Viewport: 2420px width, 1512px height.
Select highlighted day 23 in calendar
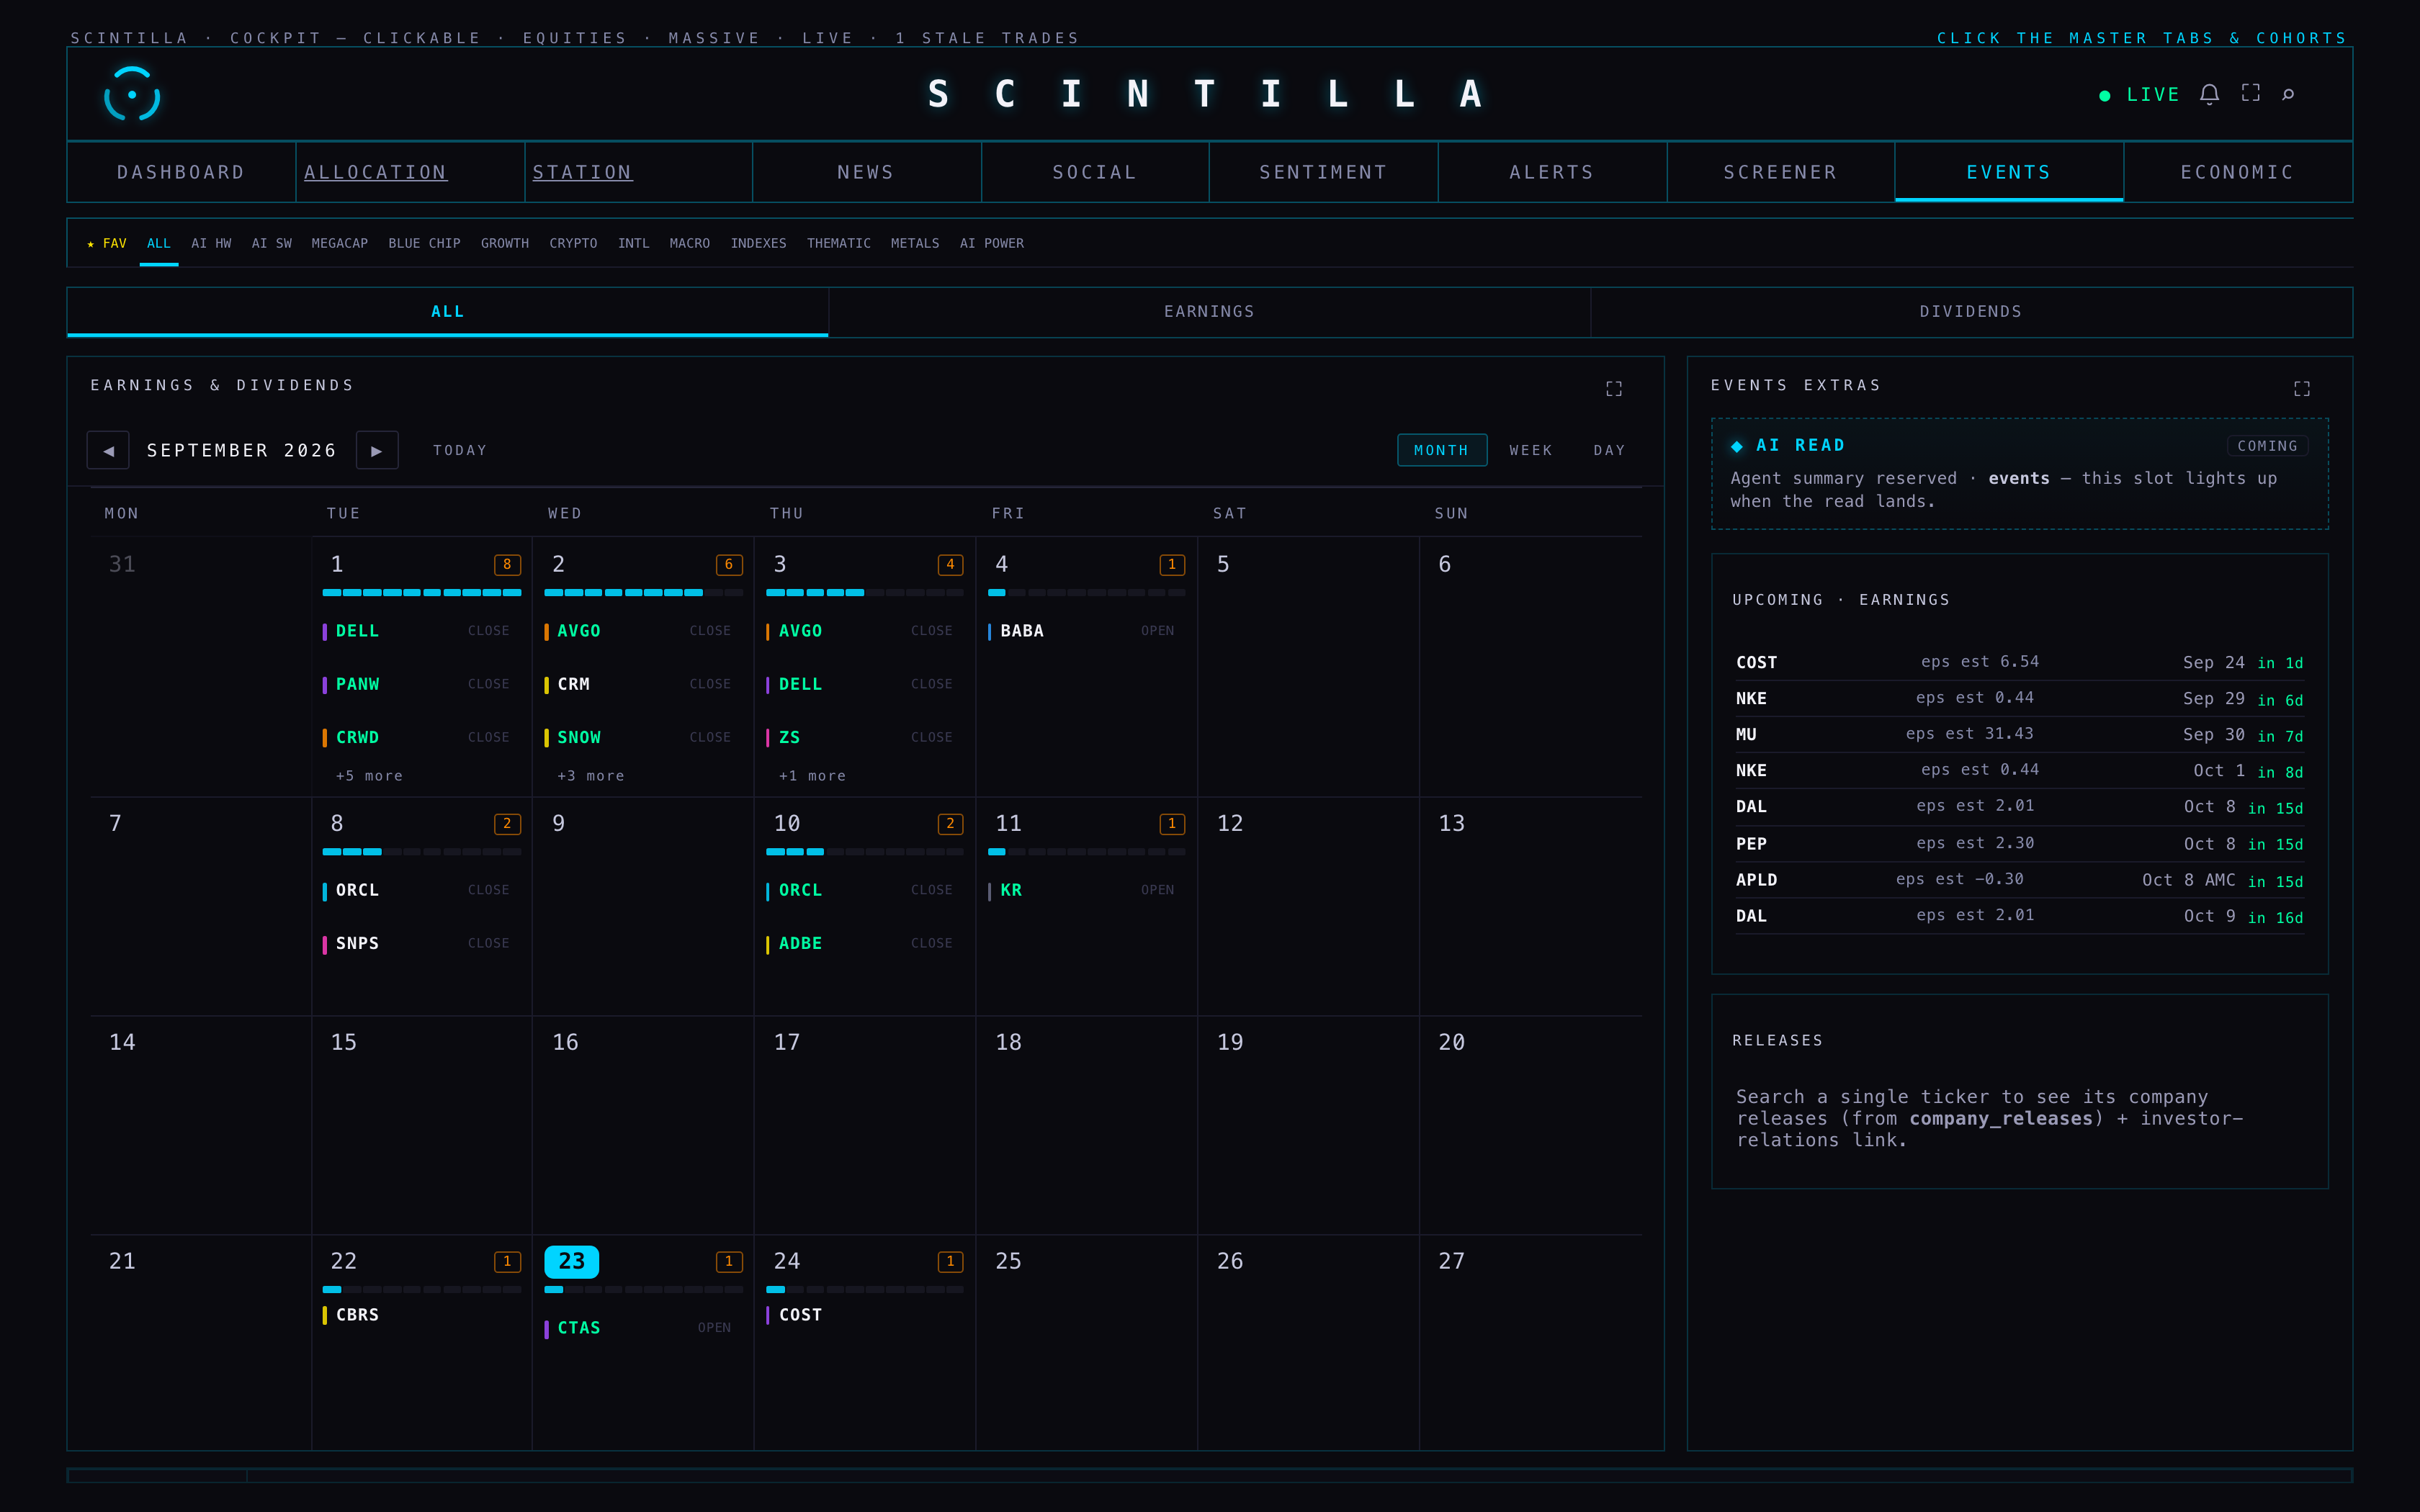click(571, 1261)
